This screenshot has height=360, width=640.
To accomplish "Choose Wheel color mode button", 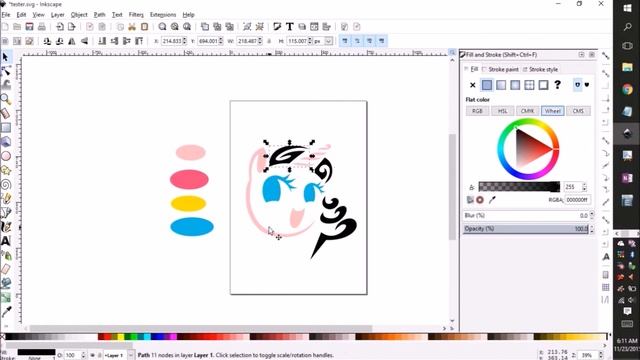I will (553, 111).
